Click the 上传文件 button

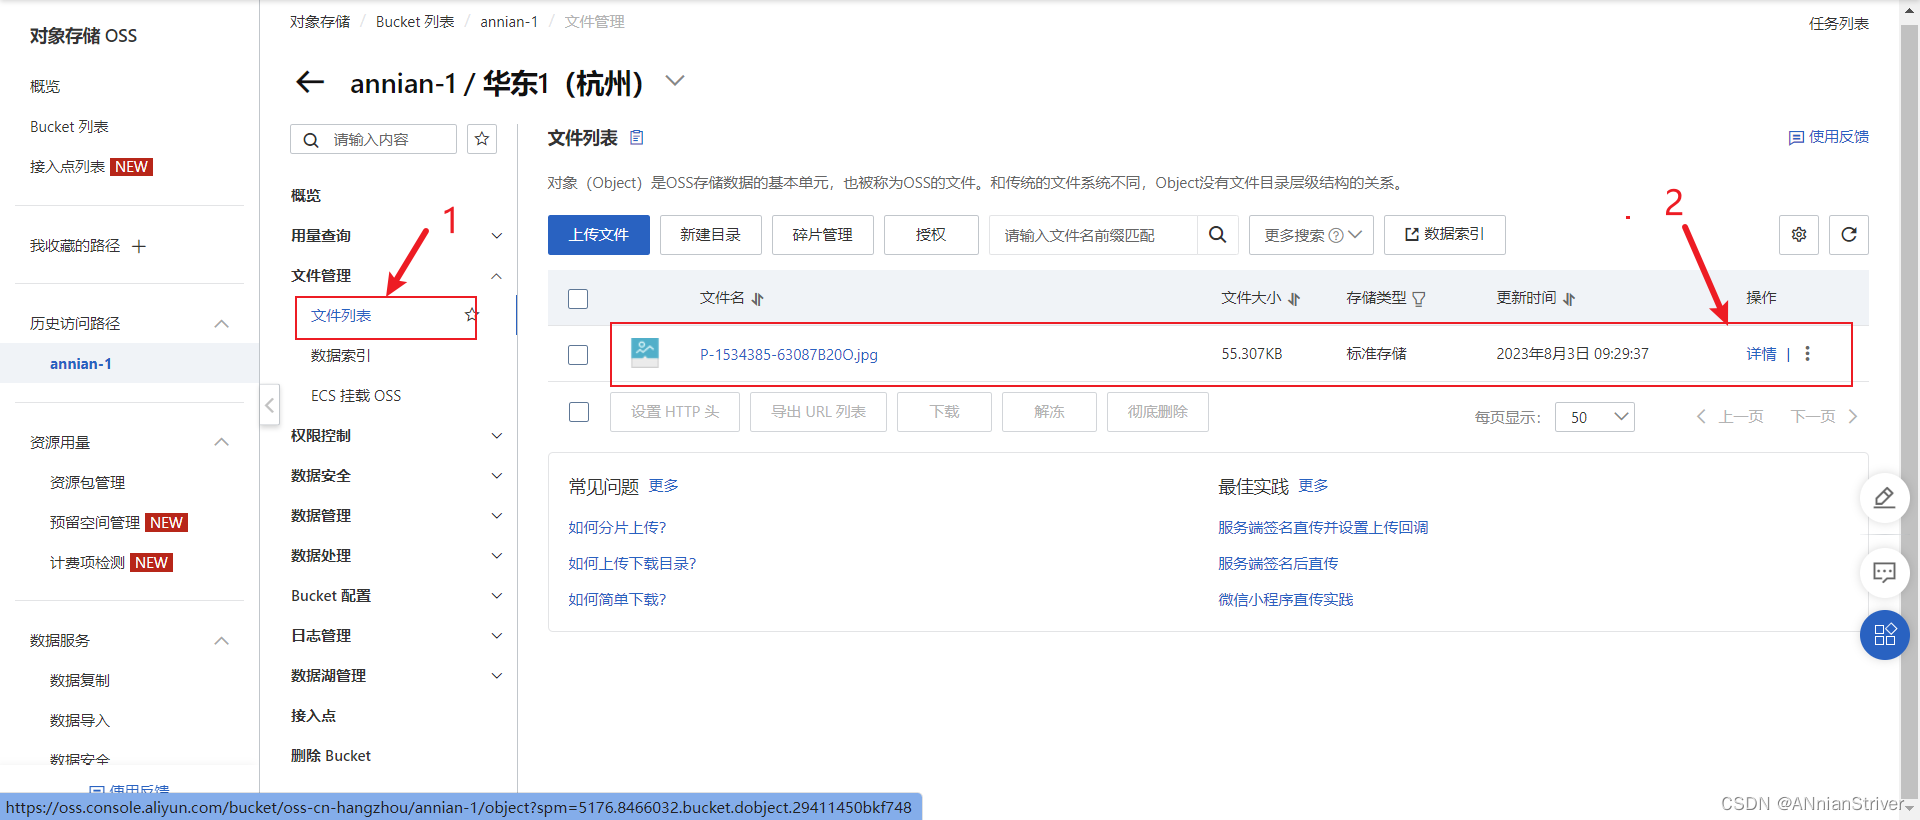click(599, 235)
